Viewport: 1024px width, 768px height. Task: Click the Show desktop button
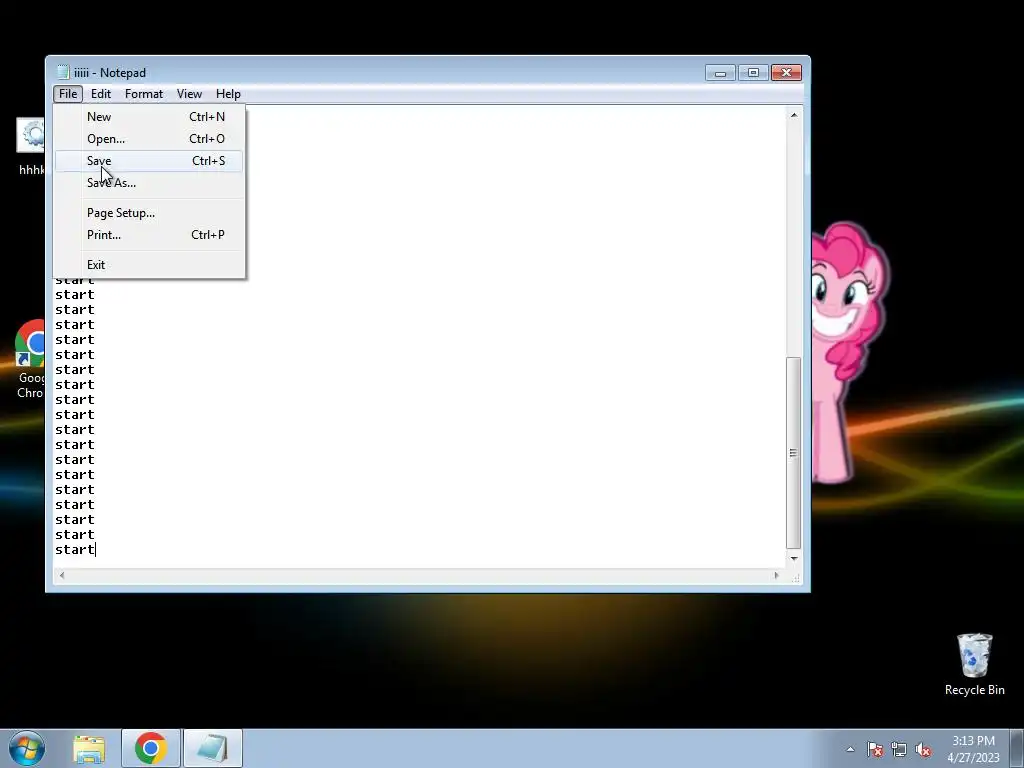pyautogui.click(x=1017, y=748)
